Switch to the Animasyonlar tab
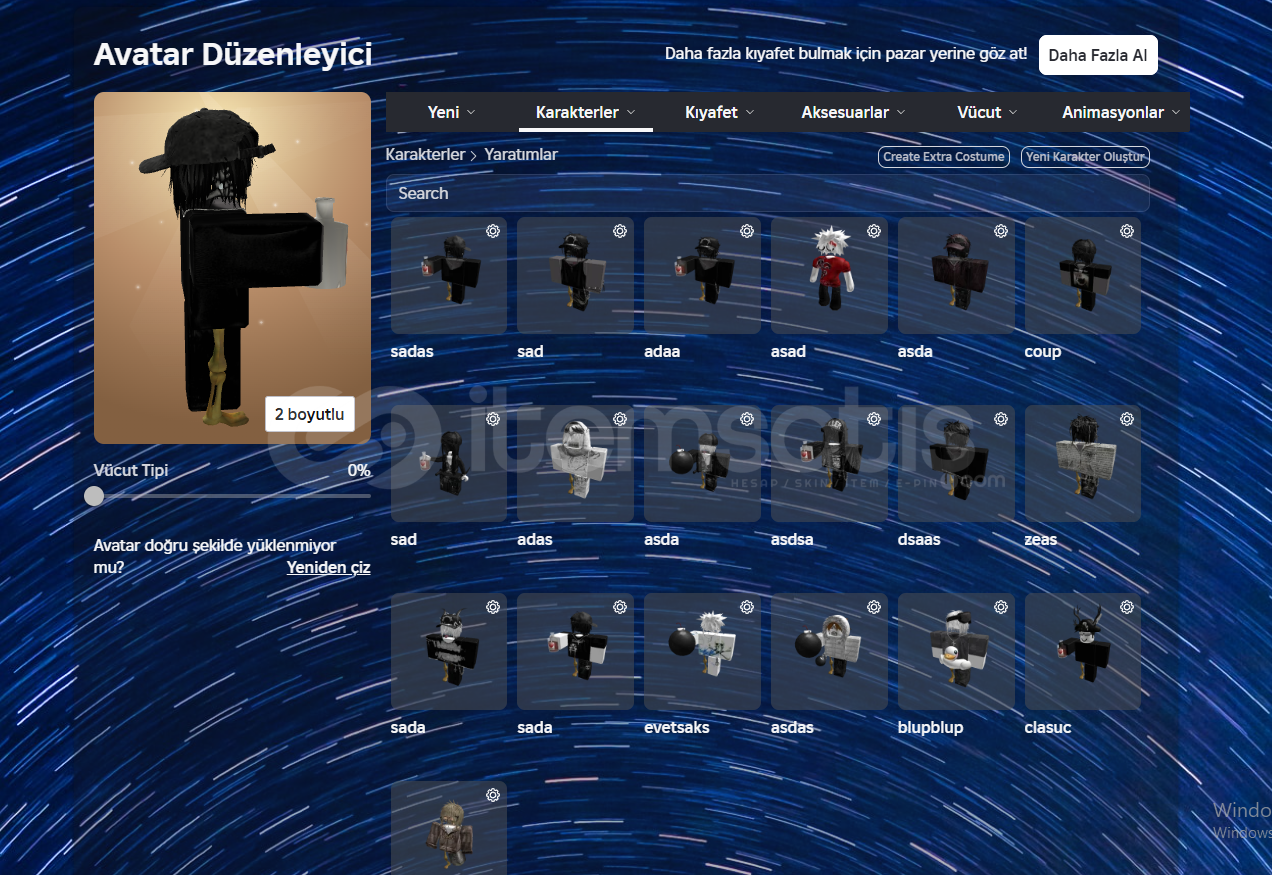Screen dimensions: 1272x875 coord(1121,112)
